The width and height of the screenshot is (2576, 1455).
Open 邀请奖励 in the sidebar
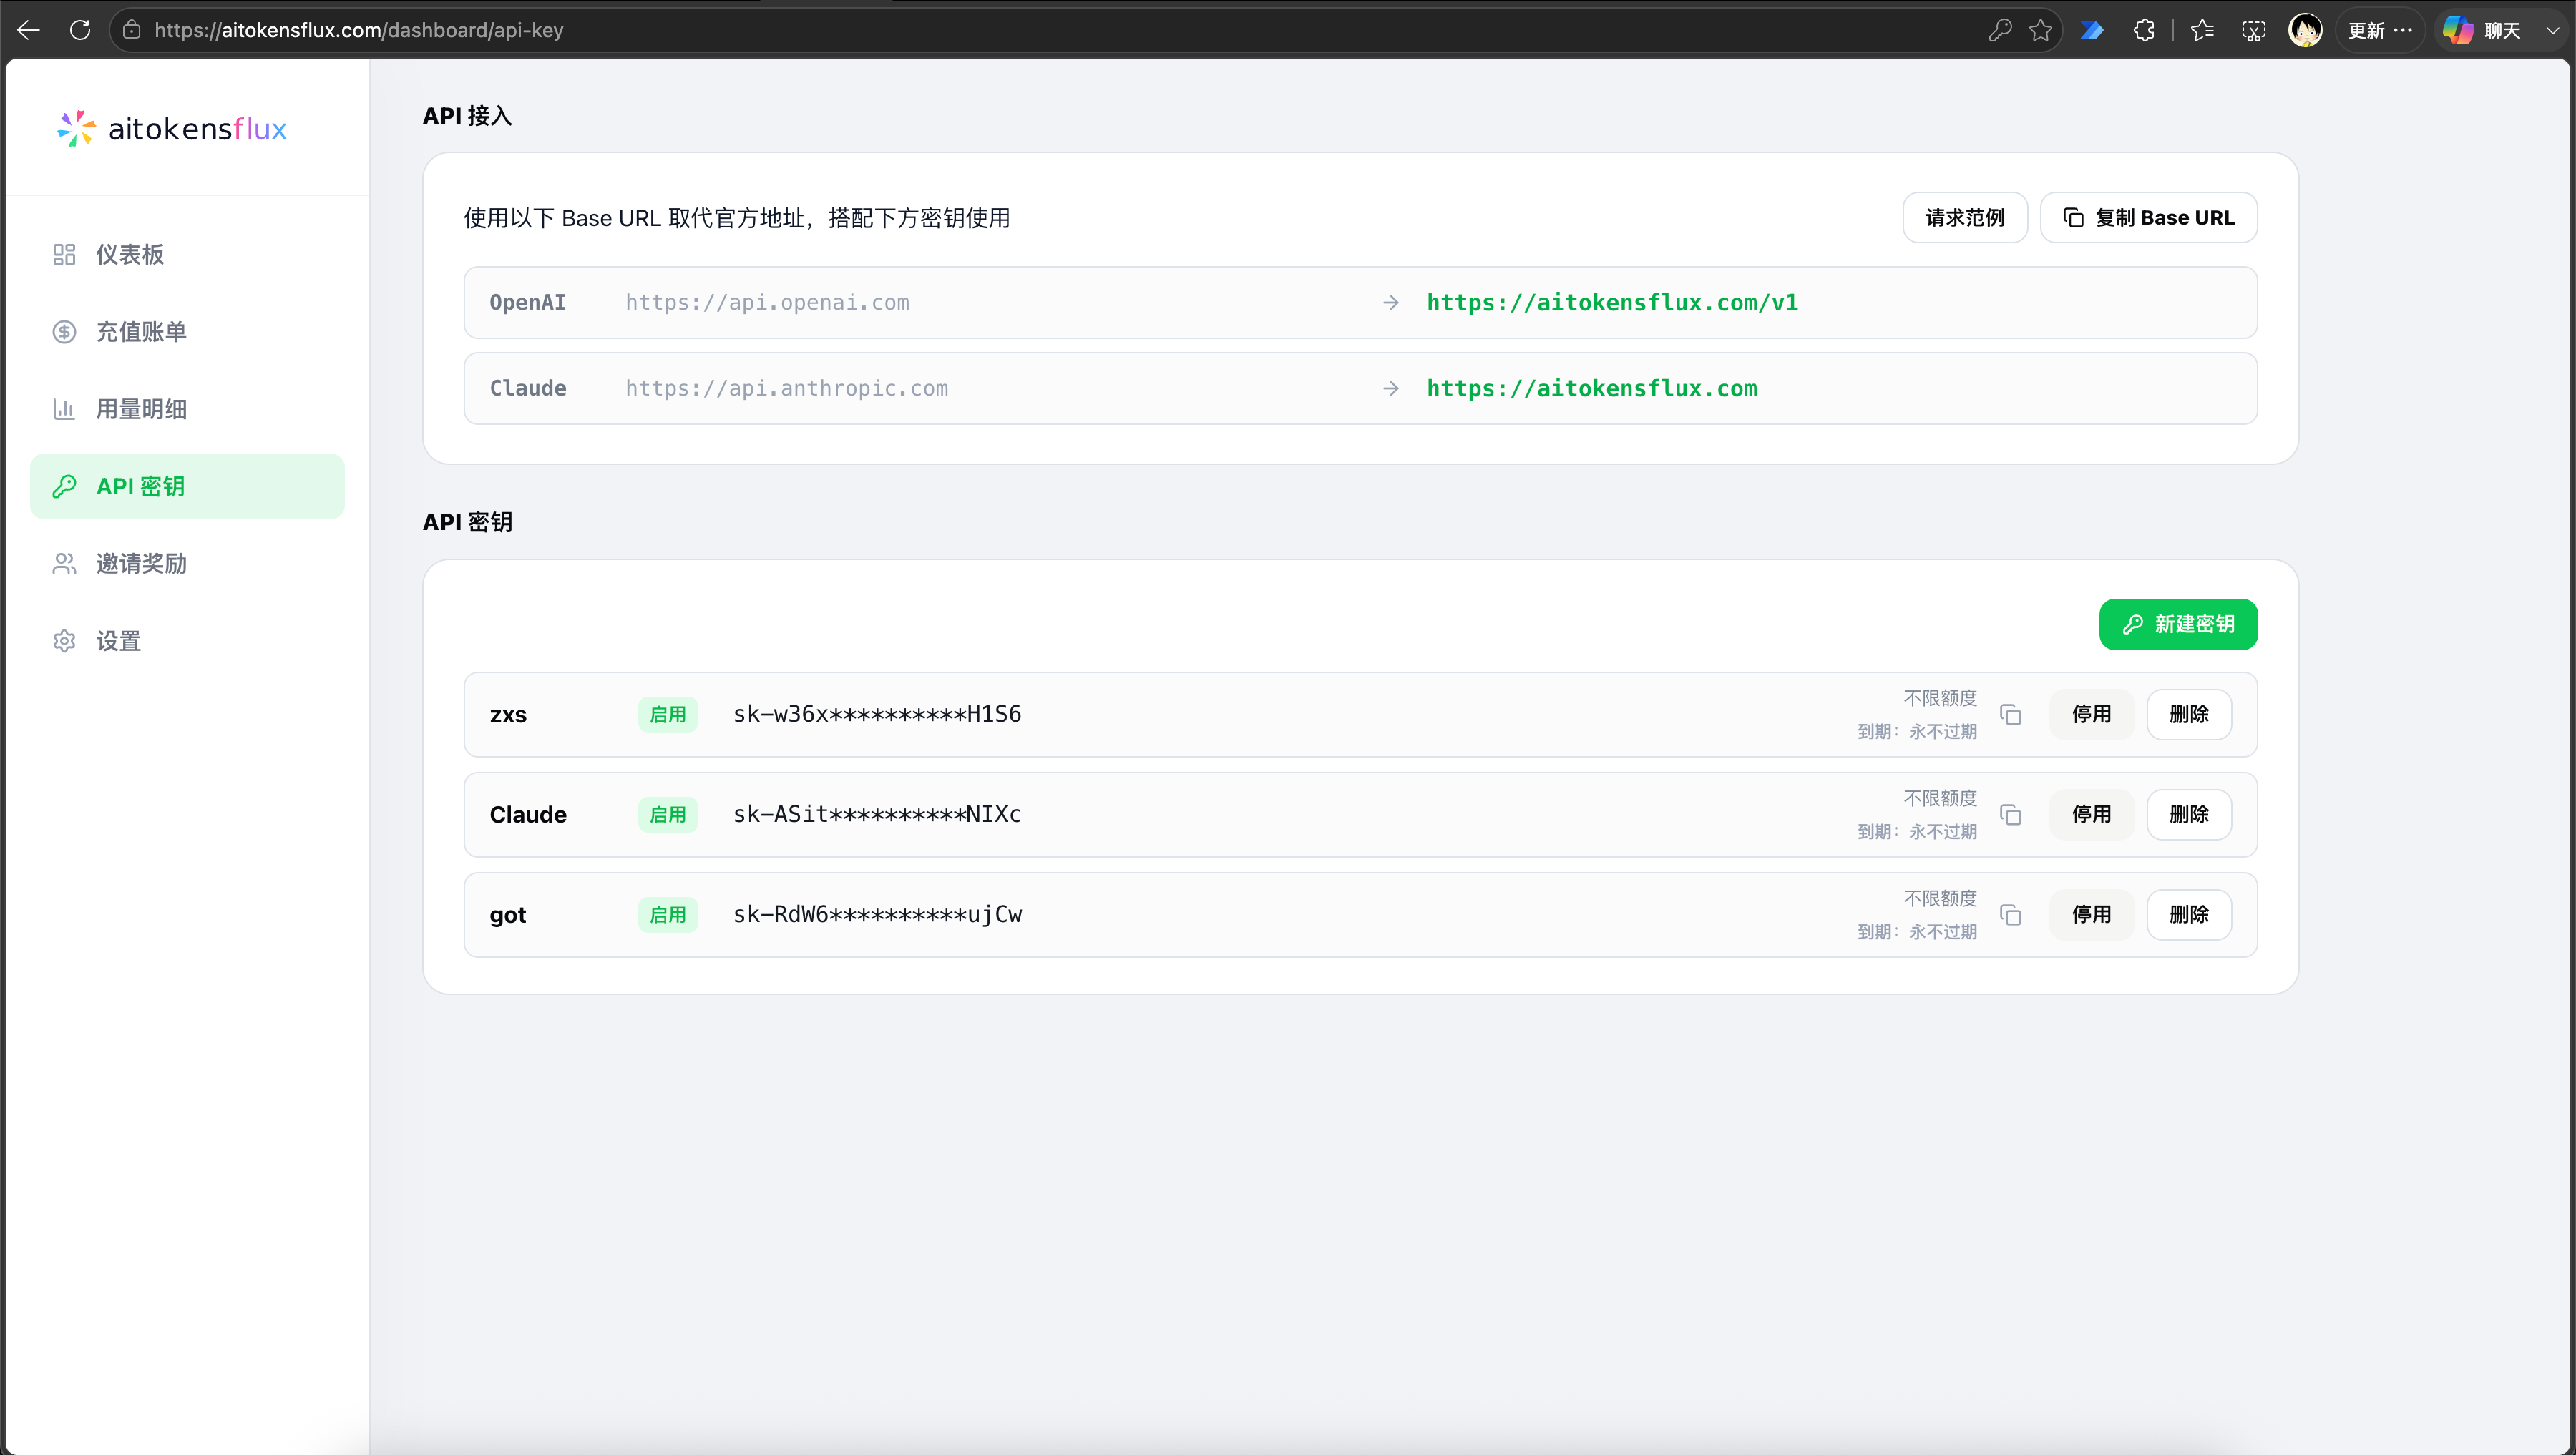pyautogui.click(x=188, y=564)
